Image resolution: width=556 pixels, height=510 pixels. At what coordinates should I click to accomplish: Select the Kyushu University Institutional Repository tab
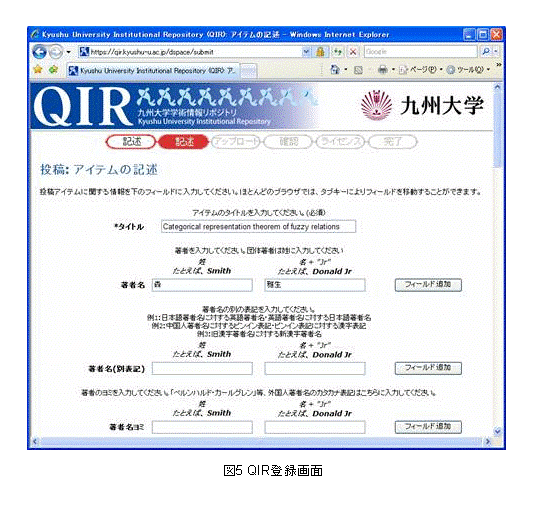pyautogui.click(x=153, y=71)
